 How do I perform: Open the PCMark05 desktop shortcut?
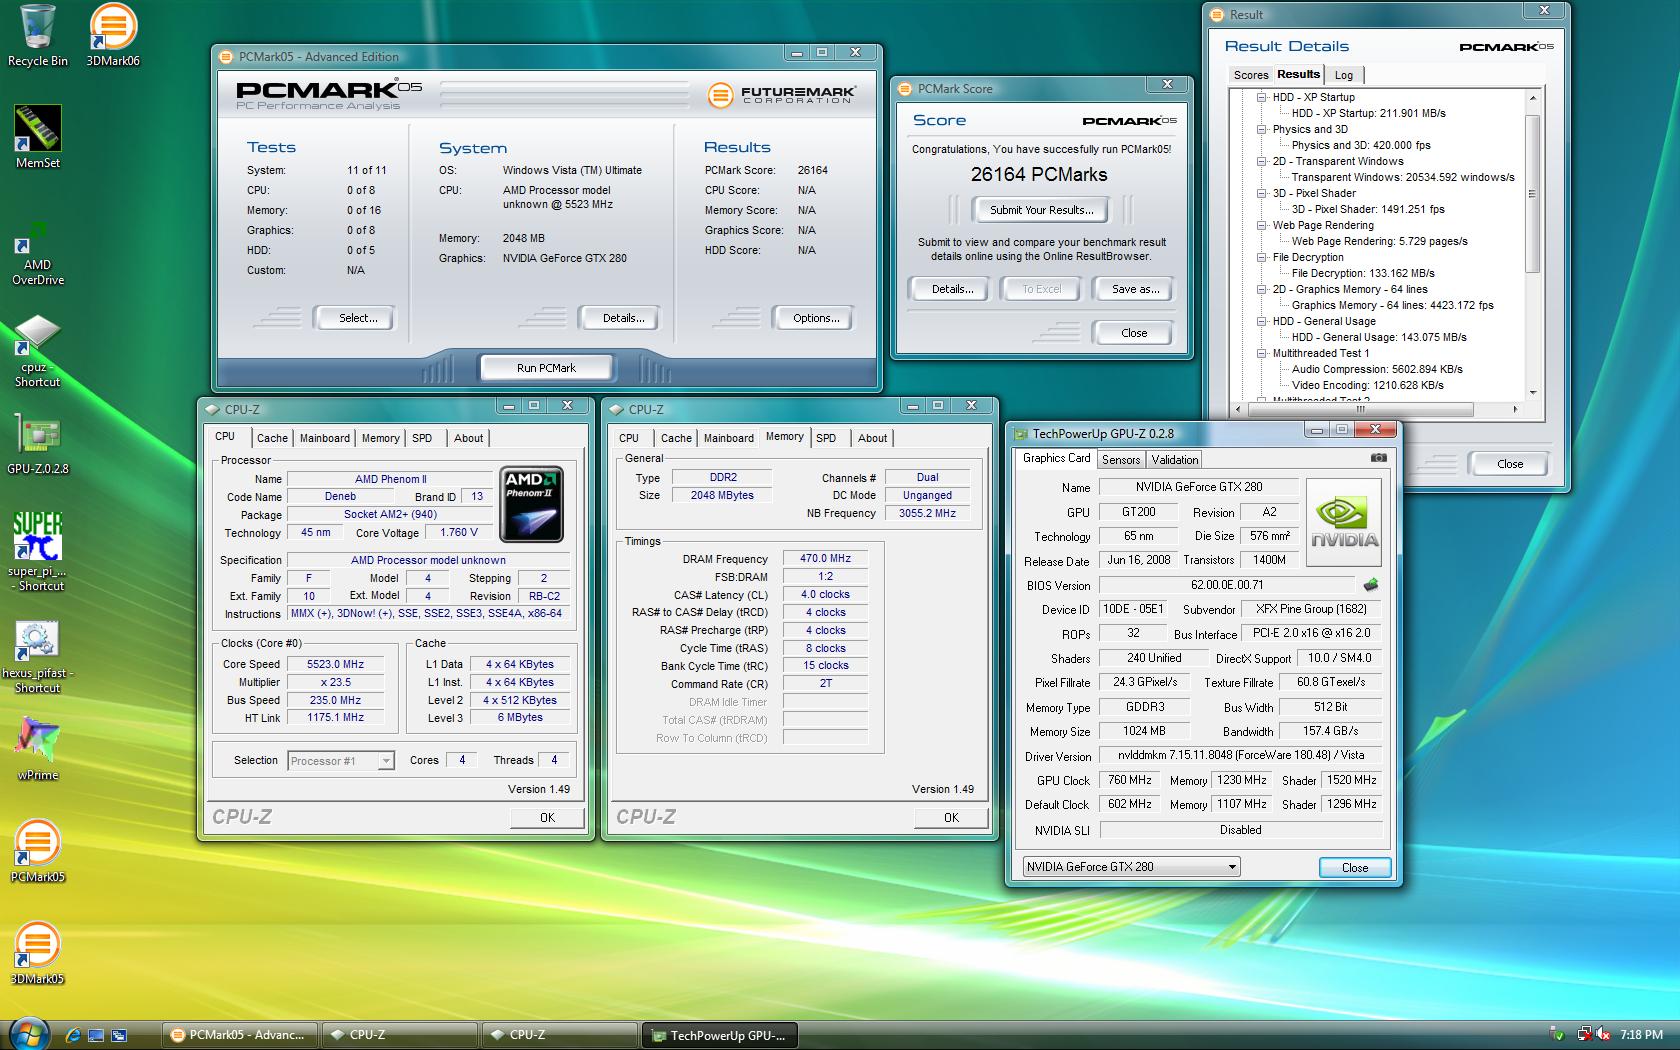coord(38,851)
